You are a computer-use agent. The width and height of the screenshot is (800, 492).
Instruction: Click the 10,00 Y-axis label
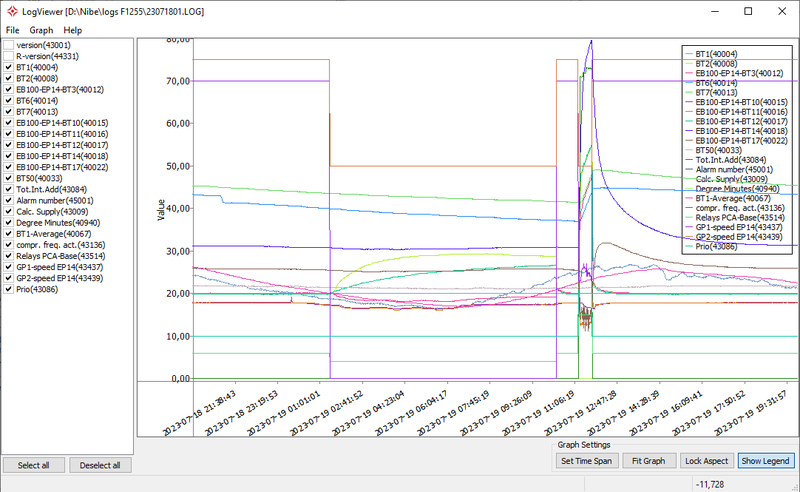pyautogui.click(x=178, y=336)
